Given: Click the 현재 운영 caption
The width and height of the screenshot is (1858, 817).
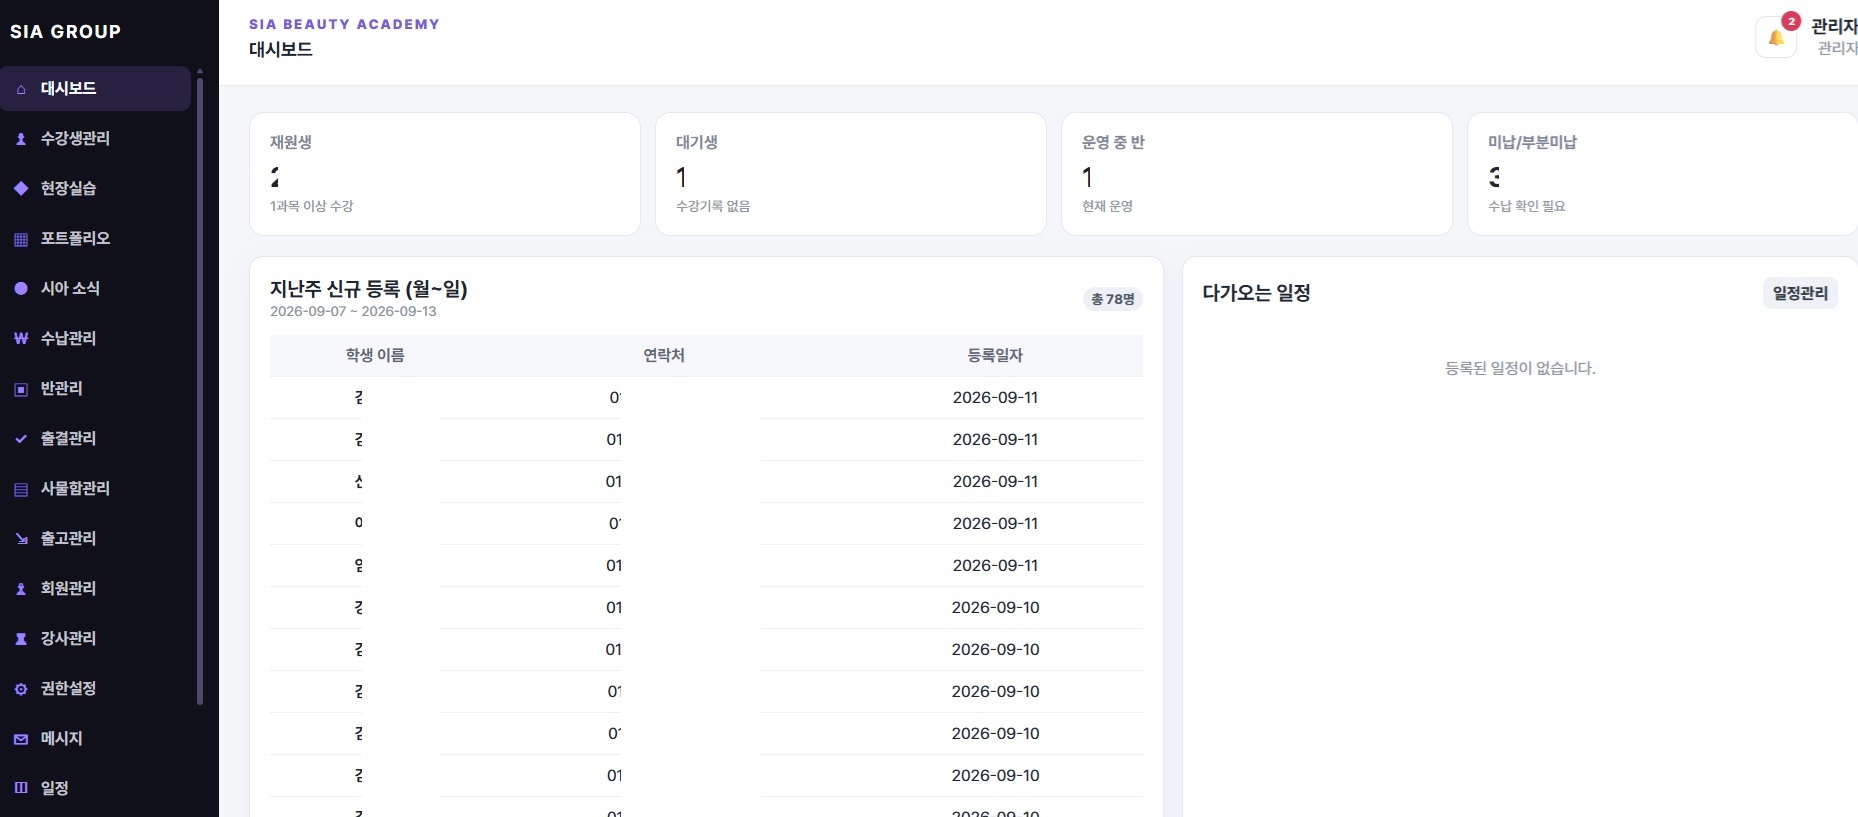Looking at the screenshot, I should [x=1107, y=206].
